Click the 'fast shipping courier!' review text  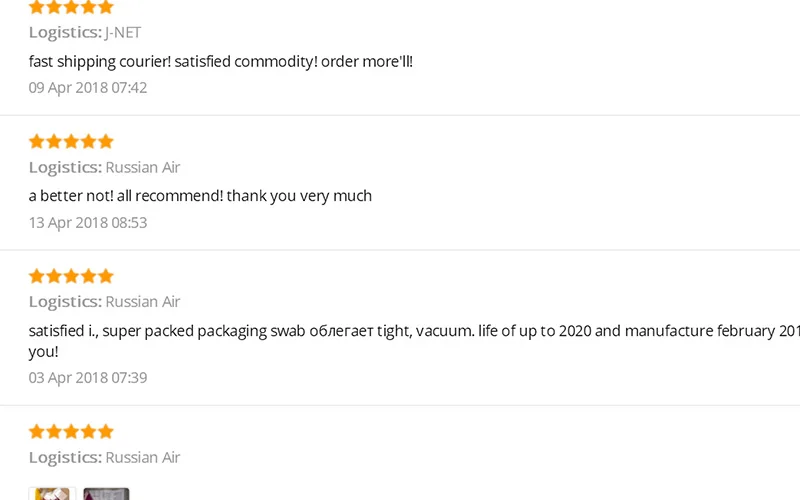click(220, 61)
